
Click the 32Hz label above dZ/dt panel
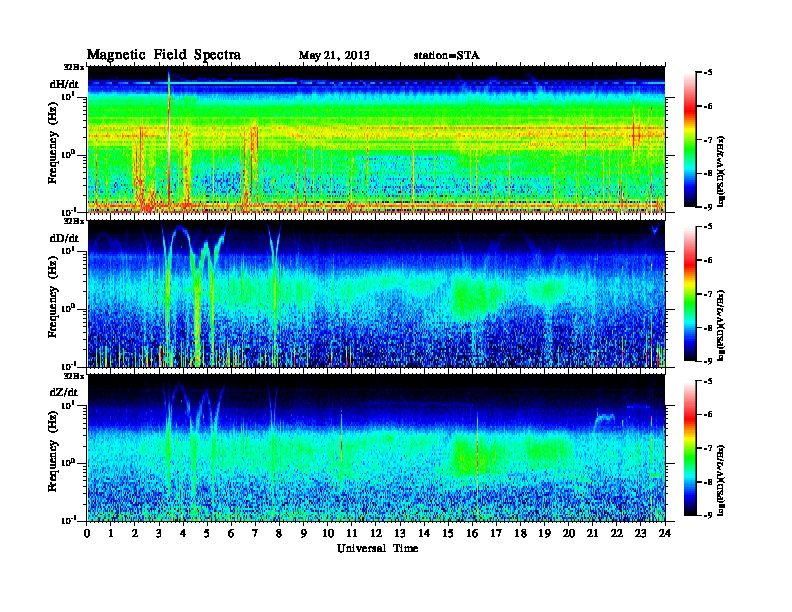[74, 376]
